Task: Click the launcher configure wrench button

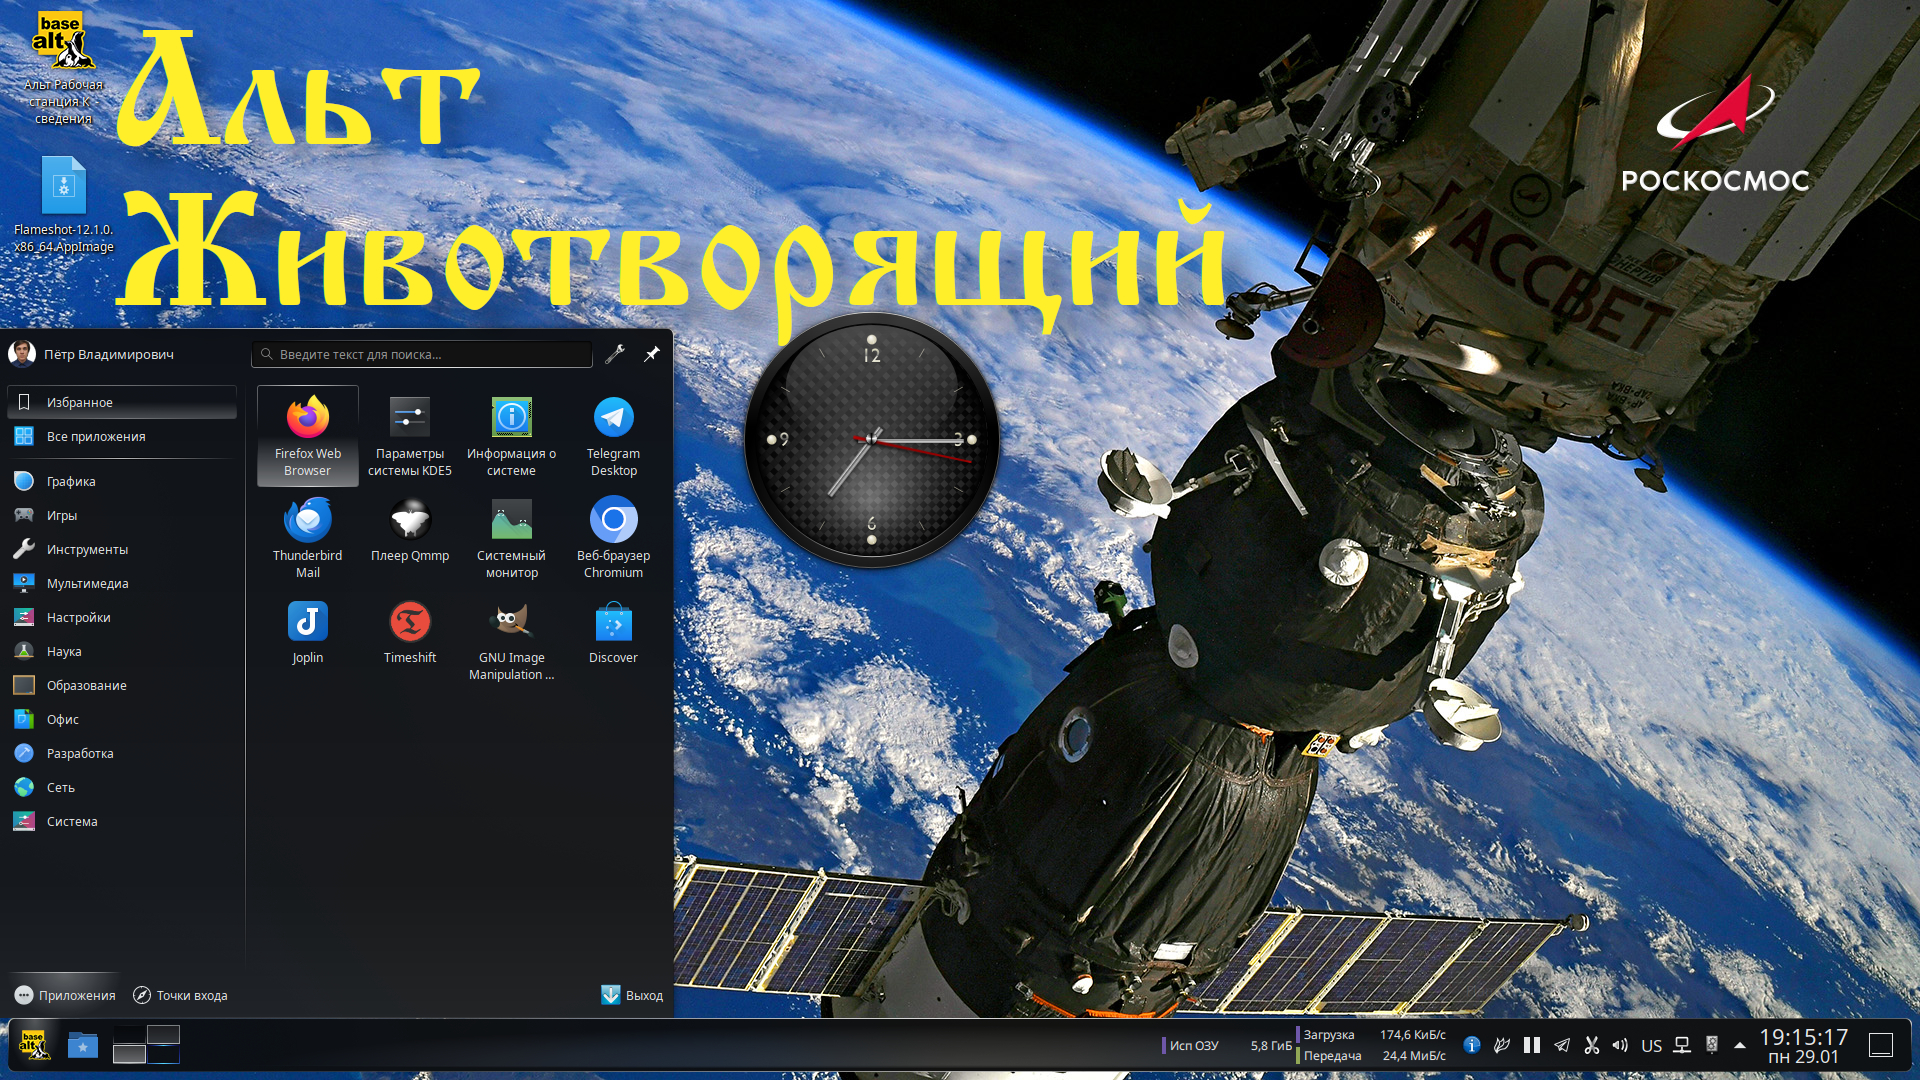Action: 615,354
